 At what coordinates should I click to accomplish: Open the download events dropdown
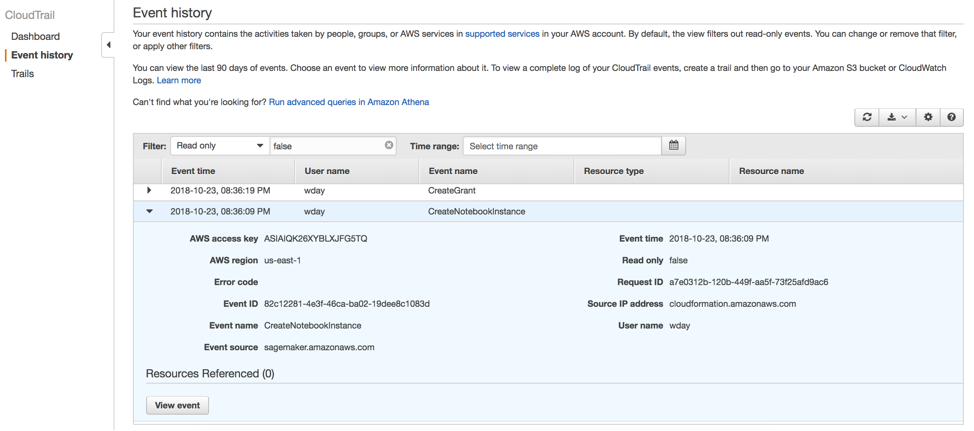(898, 117)
